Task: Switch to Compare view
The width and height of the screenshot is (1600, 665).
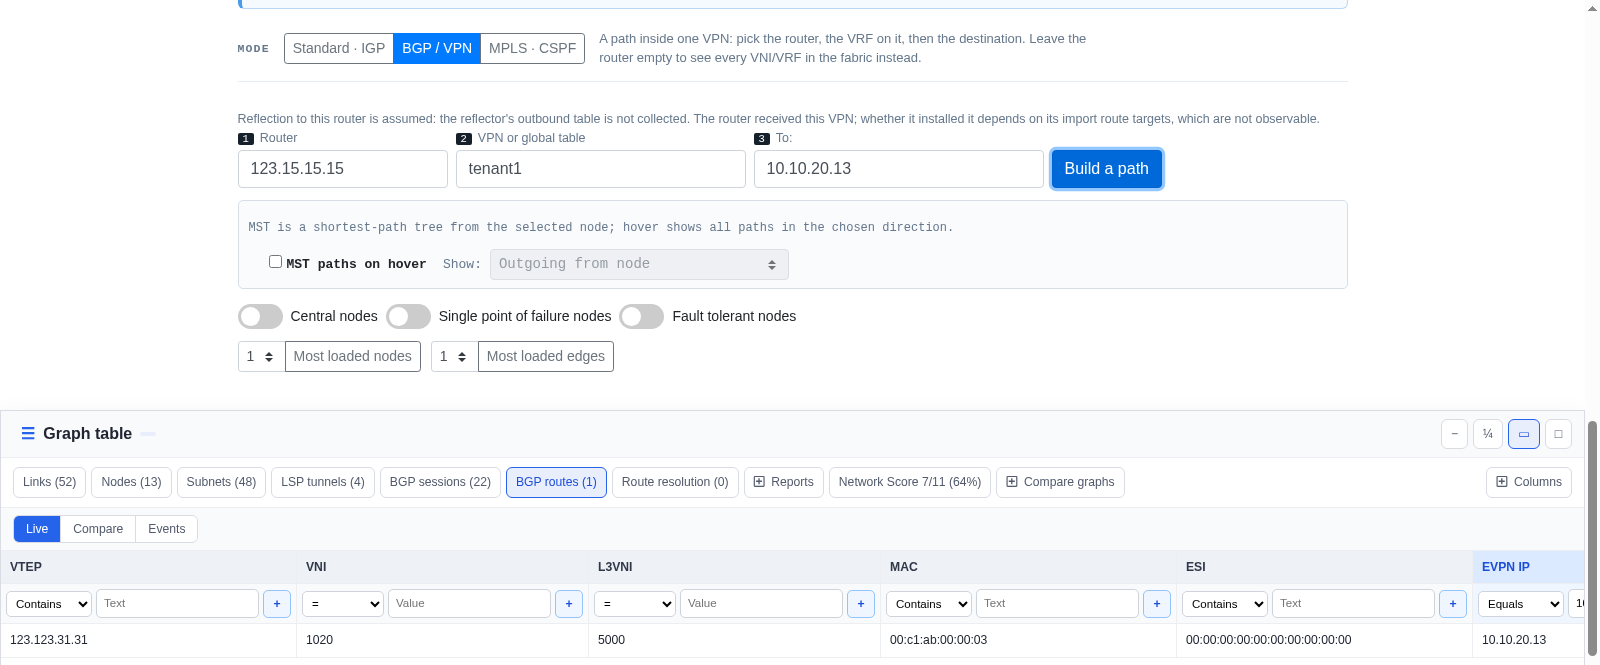Action: (x=98, y=529)
